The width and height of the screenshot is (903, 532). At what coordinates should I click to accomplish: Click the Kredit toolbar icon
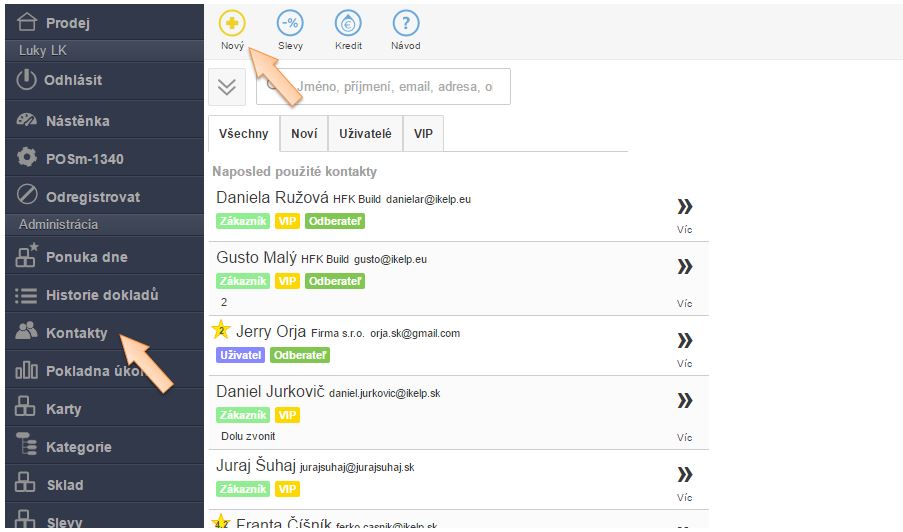coord(348,23)
